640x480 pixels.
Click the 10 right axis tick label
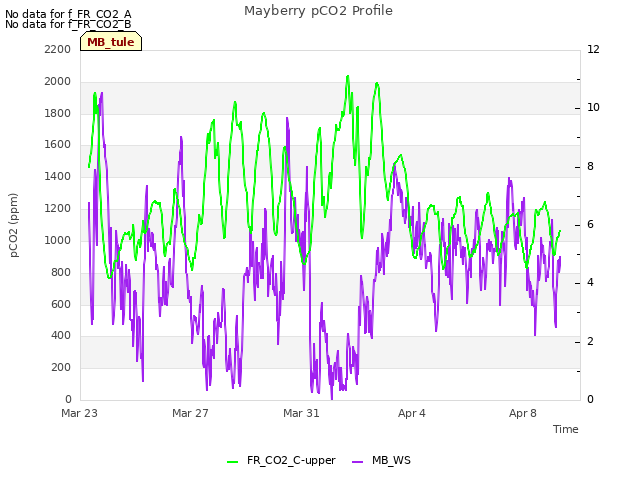(x=593, y=107)
